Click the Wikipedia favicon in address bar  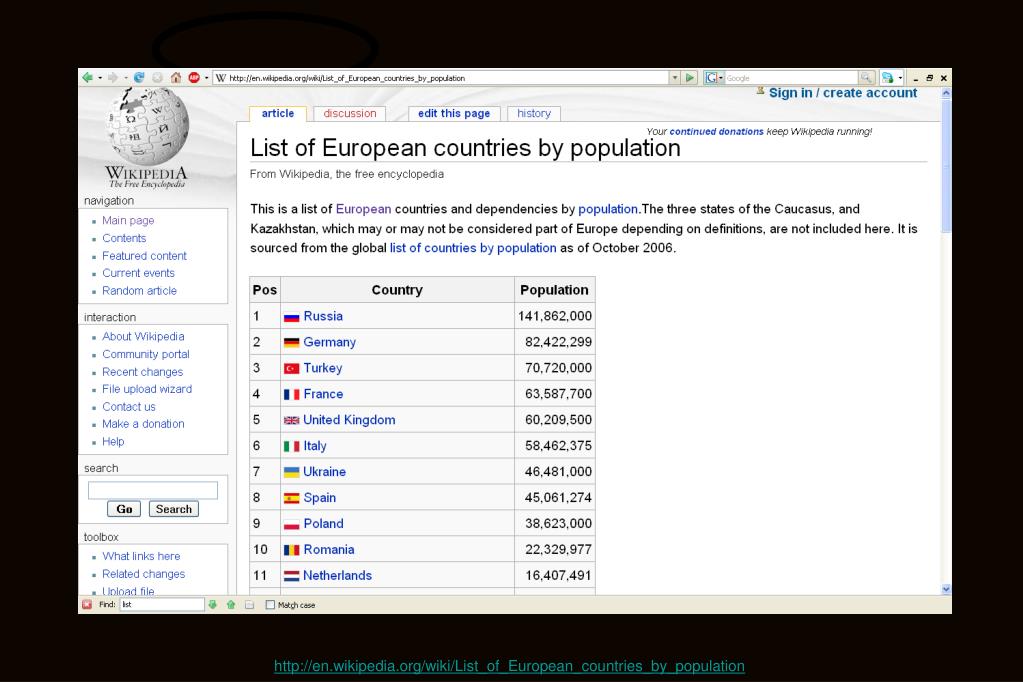(x=221, y=78)
